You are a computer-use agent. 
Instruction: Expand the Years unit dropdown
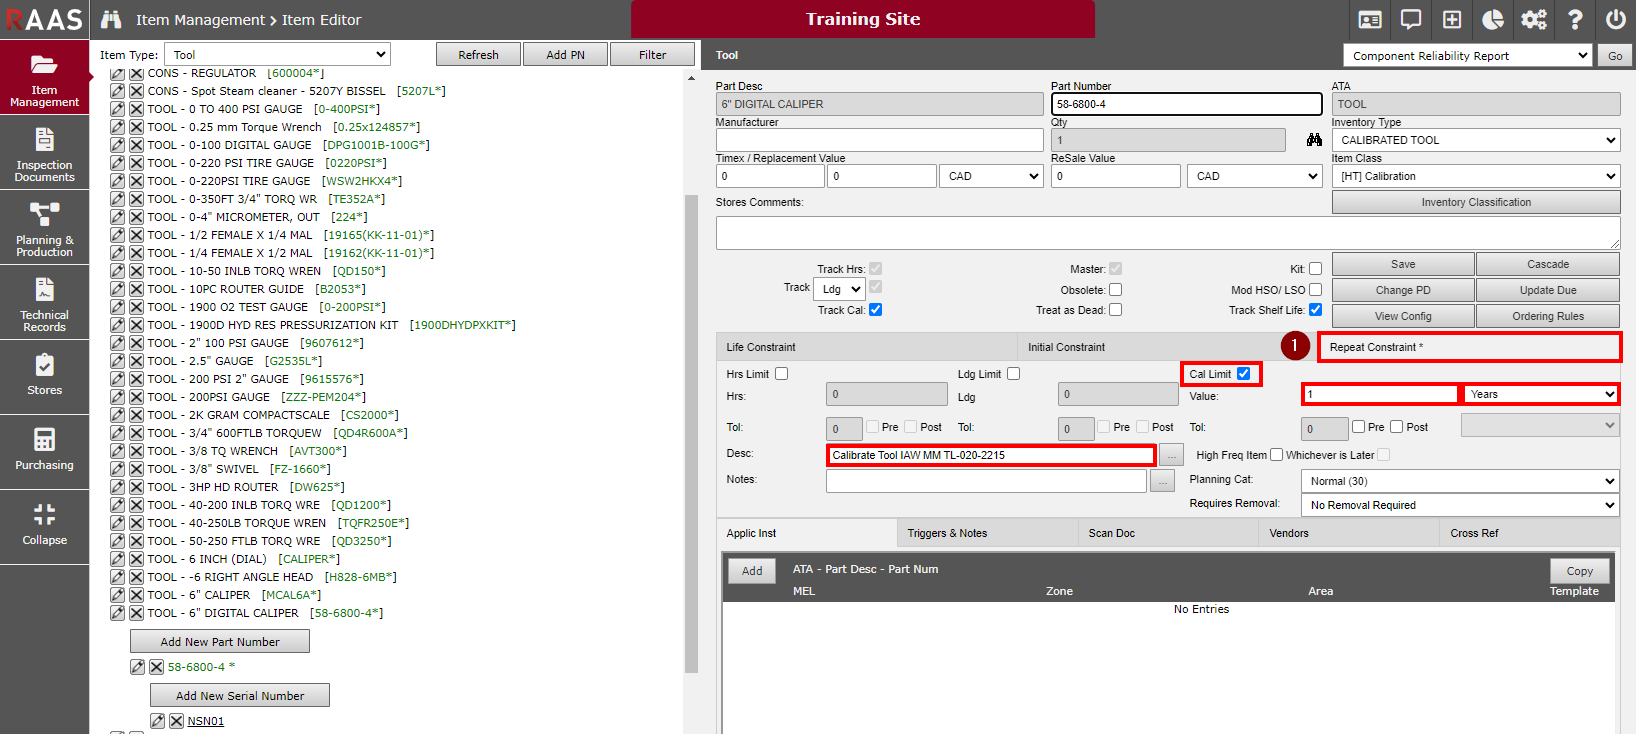[x=1540, y=394]
